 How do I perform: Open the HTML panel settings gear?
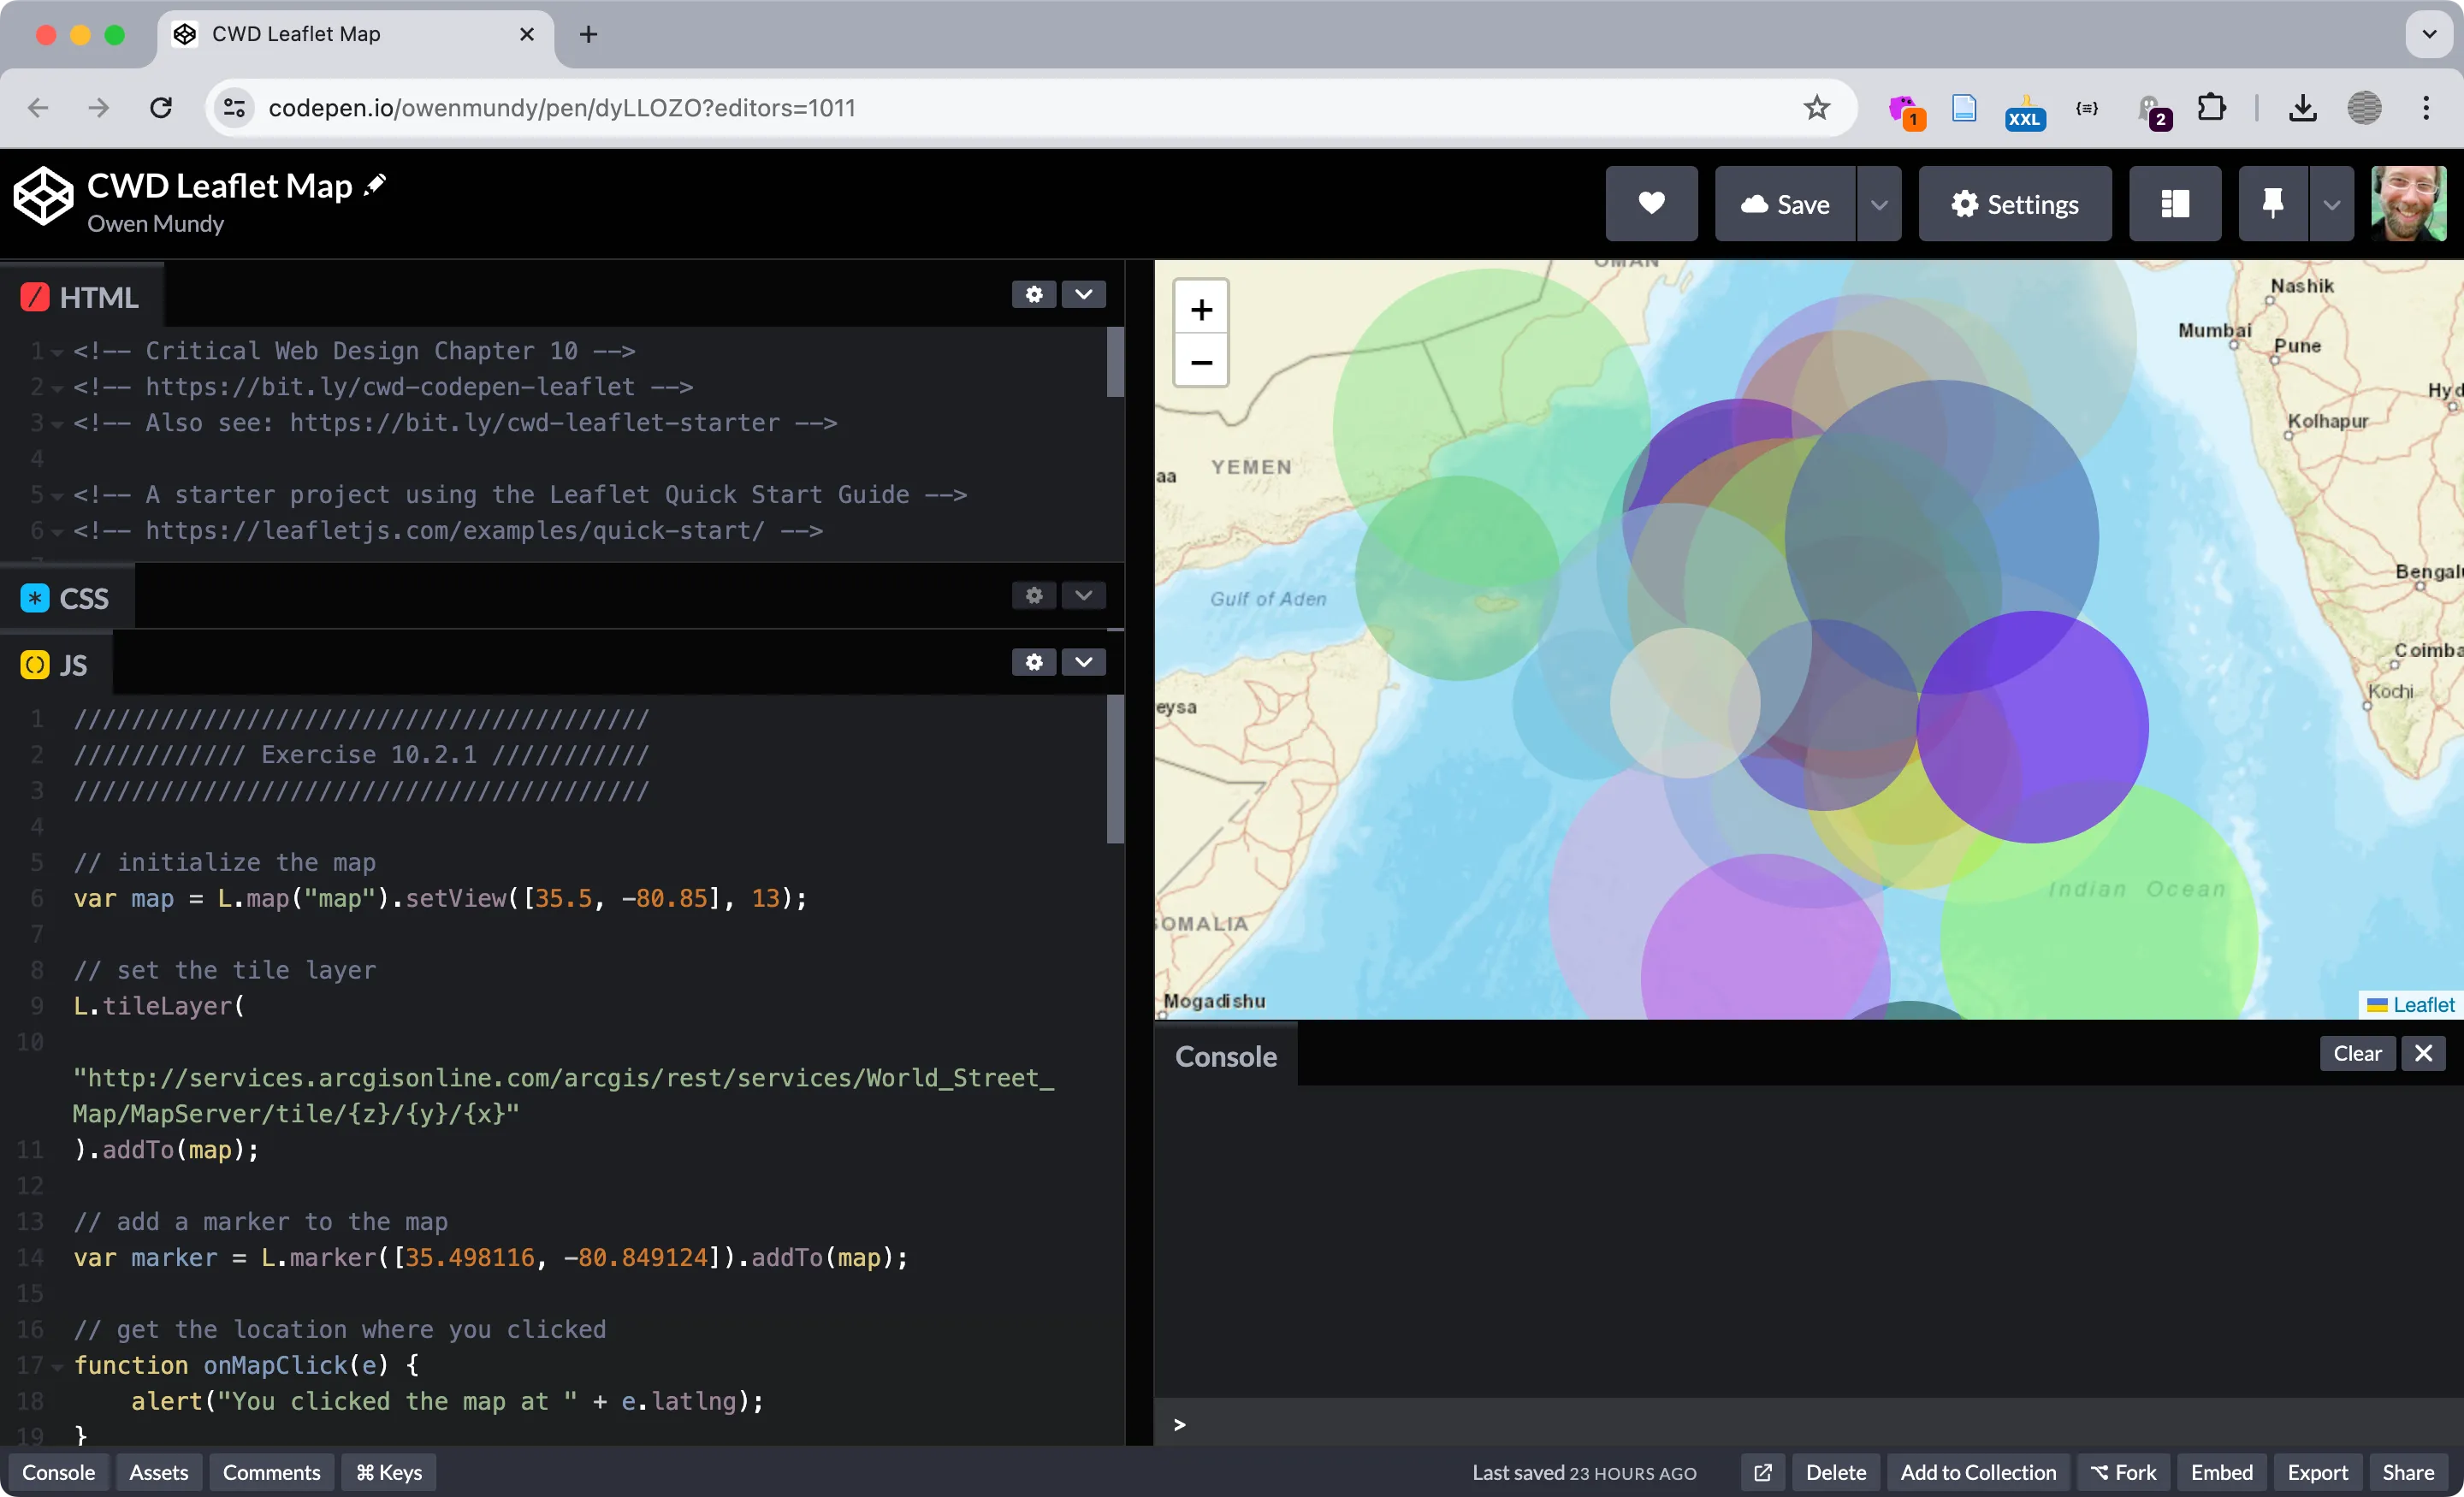1033,294
